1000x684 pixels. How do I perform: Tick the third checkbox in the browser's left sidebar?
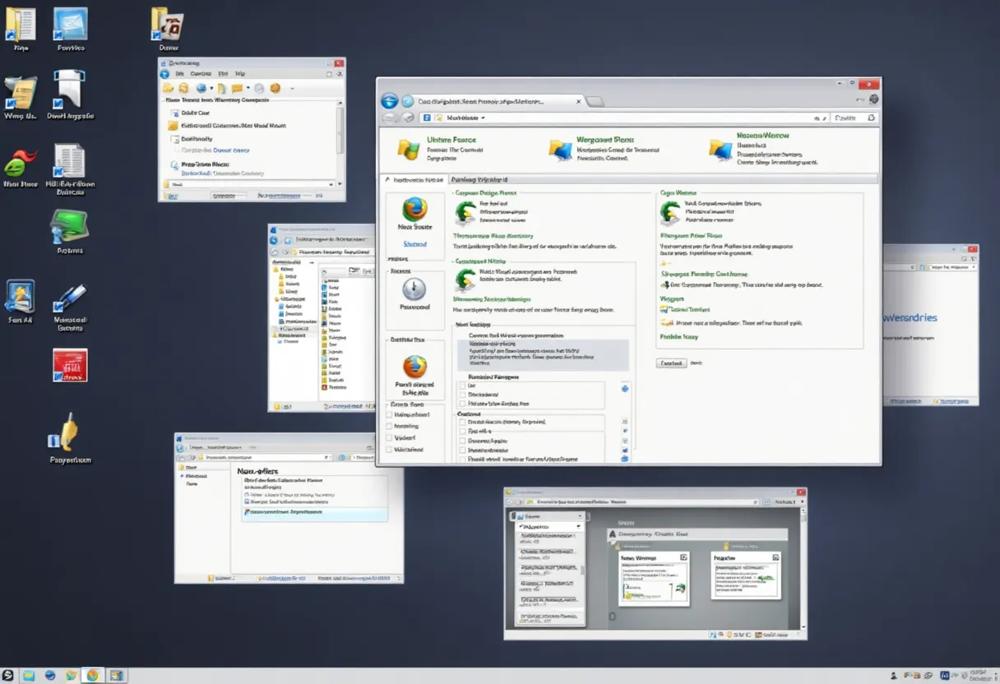point(389,438)
